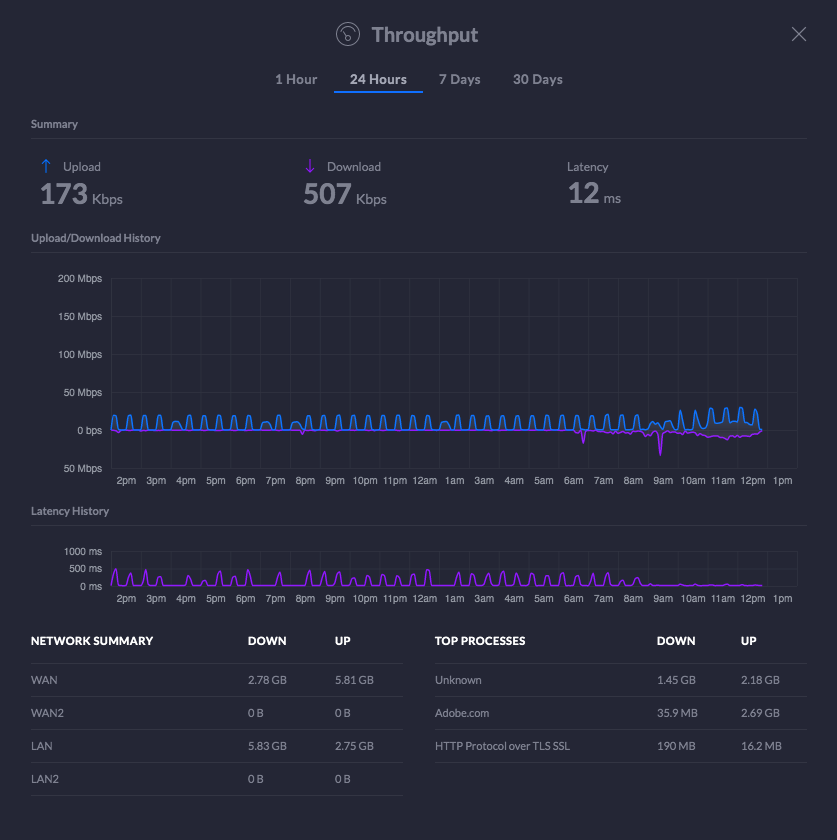Click the 173 Kbps upload value
Viewport: 837px width, 840px height.
[x=81, y=194]
